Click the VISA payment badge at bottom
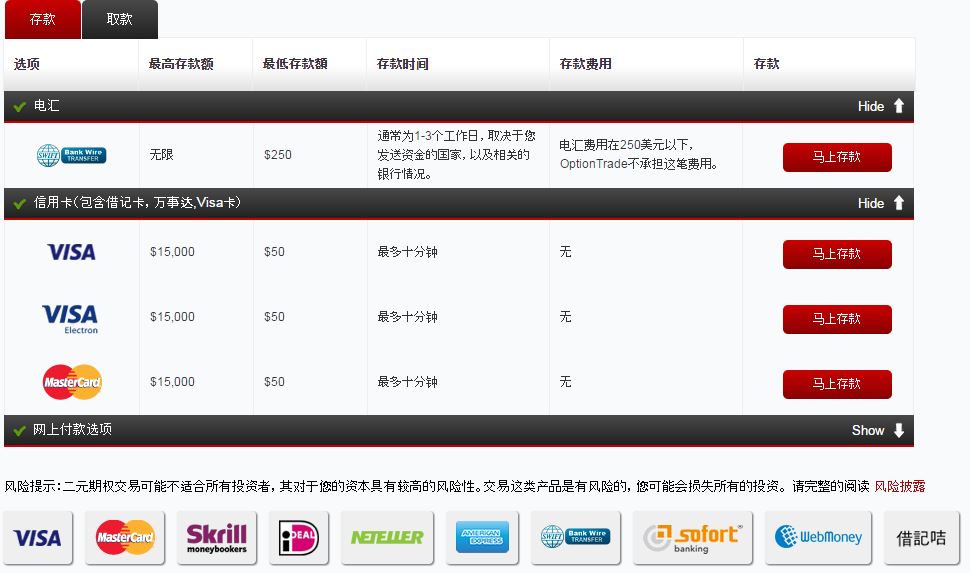970x573 pixels. pyautogui.click(x=38, y=538)
